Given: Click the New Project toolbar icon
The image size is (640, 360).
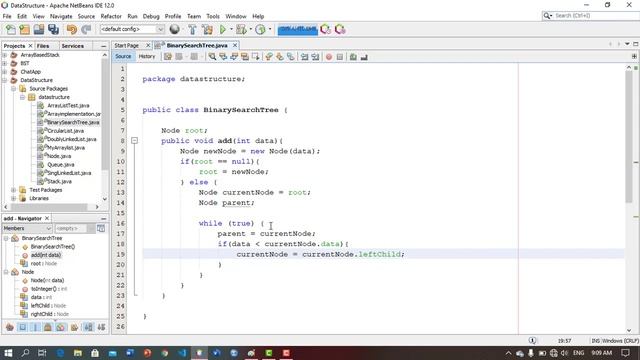Looking at the screenshot, I should click(24, 29).
